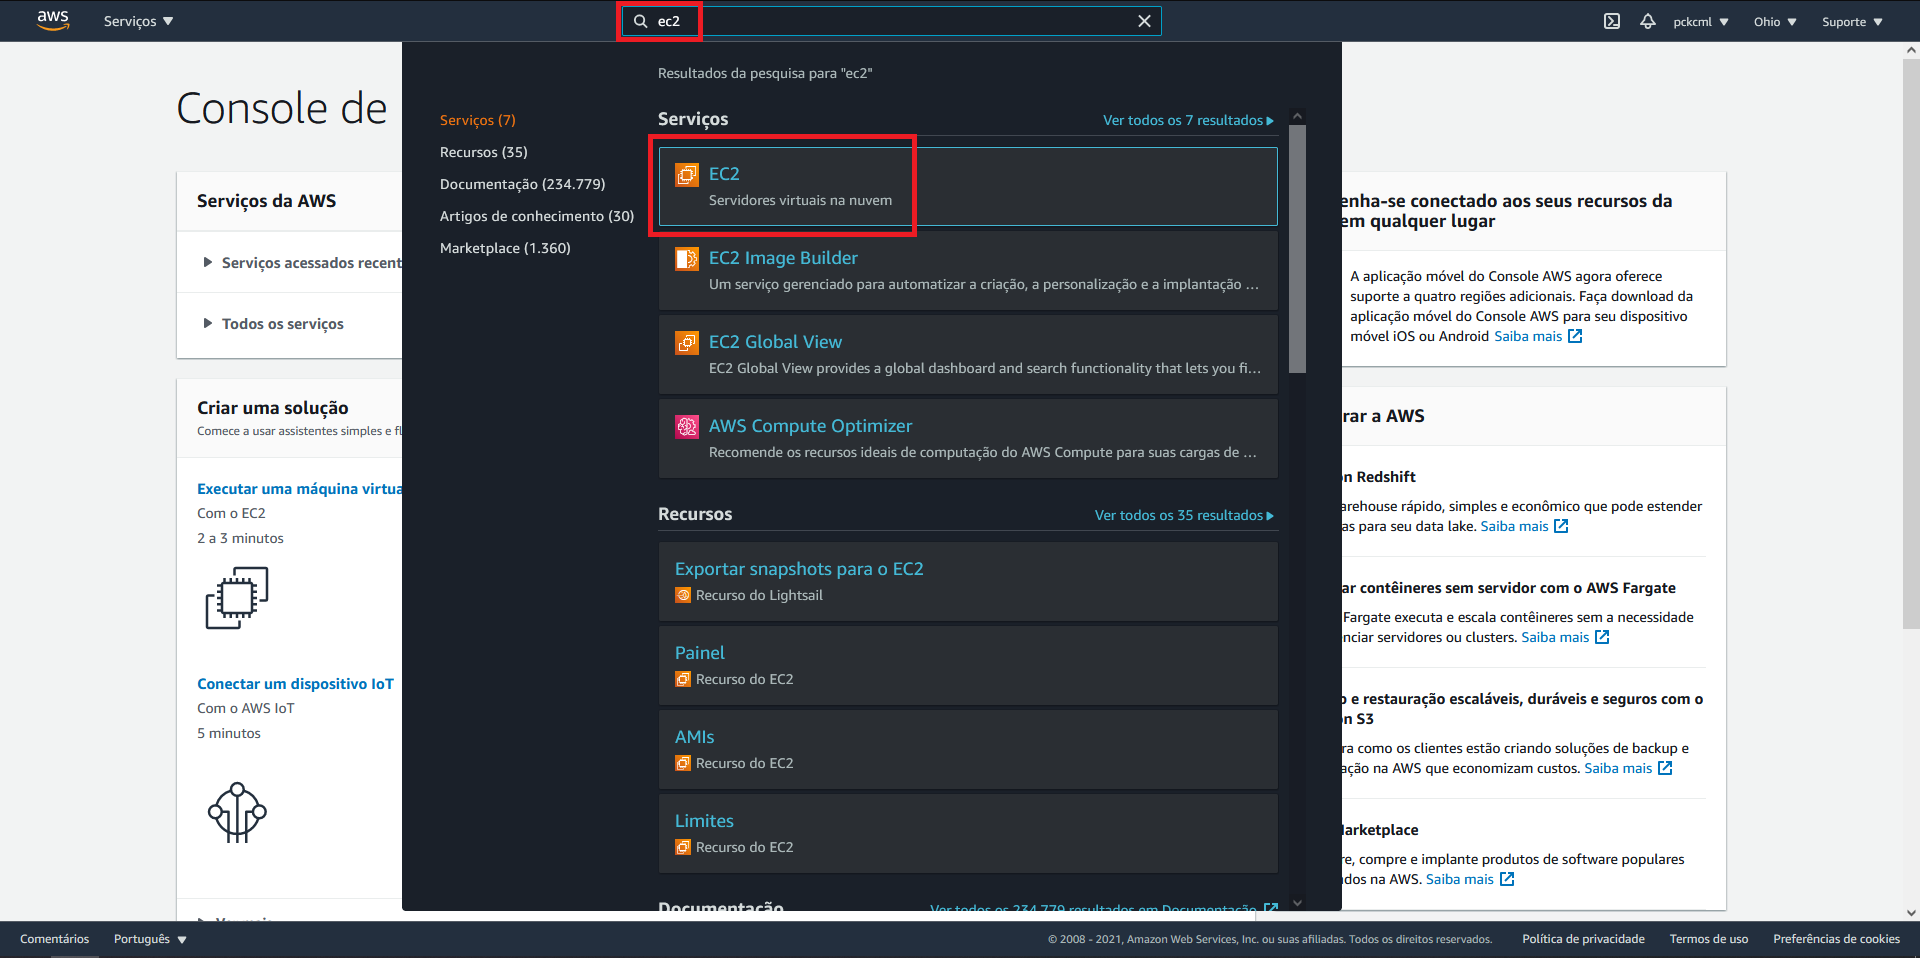Open the Política de privacidade link

tap(1582, 939)
